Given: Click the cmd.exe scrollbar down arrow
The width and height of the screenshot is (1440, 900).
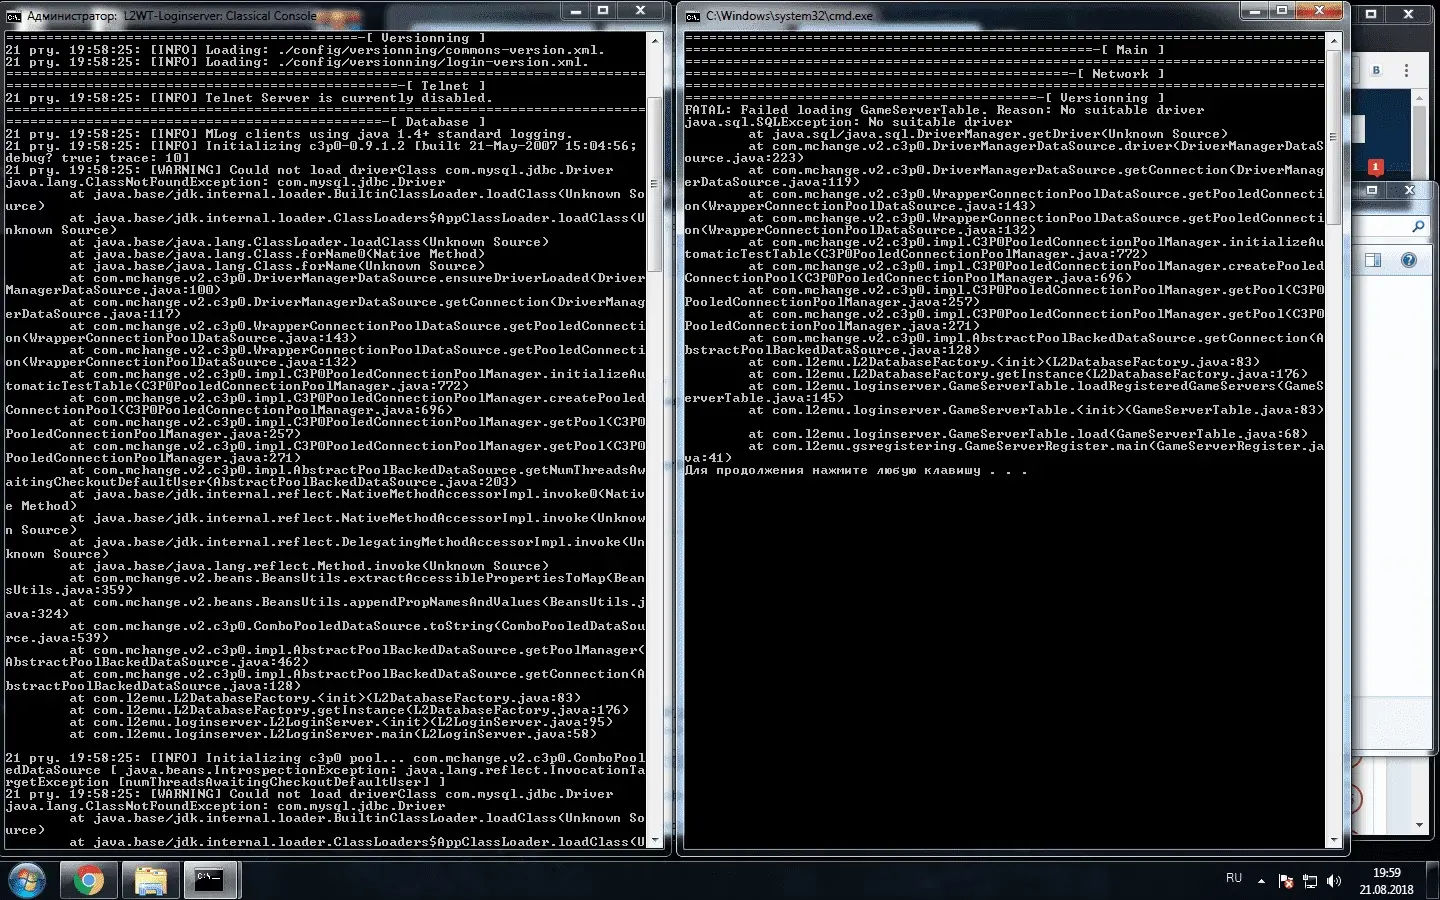Looking at the screenshot, I should pos(1333,840).
